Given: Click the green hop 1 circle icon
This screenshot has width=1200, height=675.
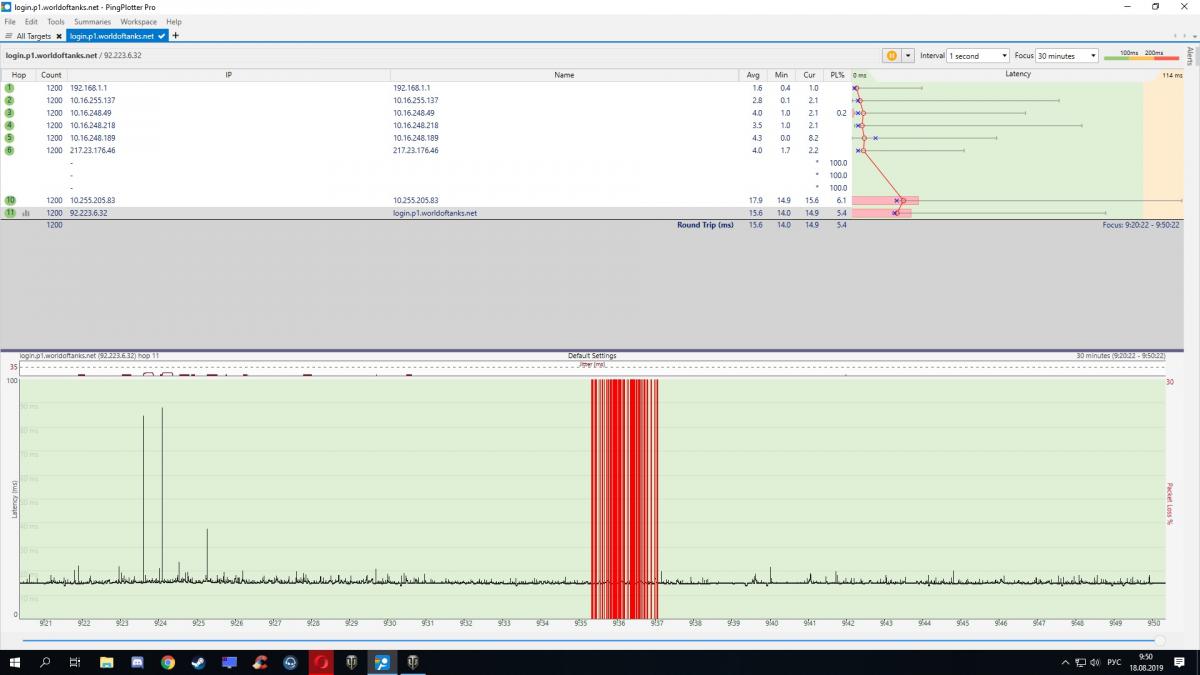Looking at the screenshot, I should click(10, 88).
